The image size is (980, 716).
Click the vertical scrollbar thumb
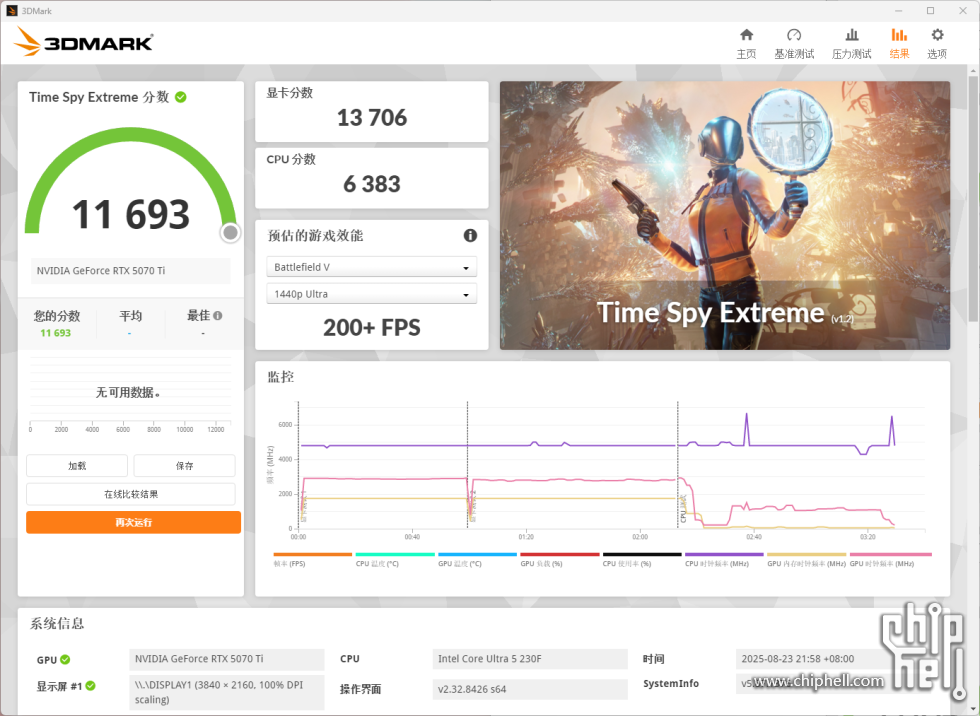[974, 200]
